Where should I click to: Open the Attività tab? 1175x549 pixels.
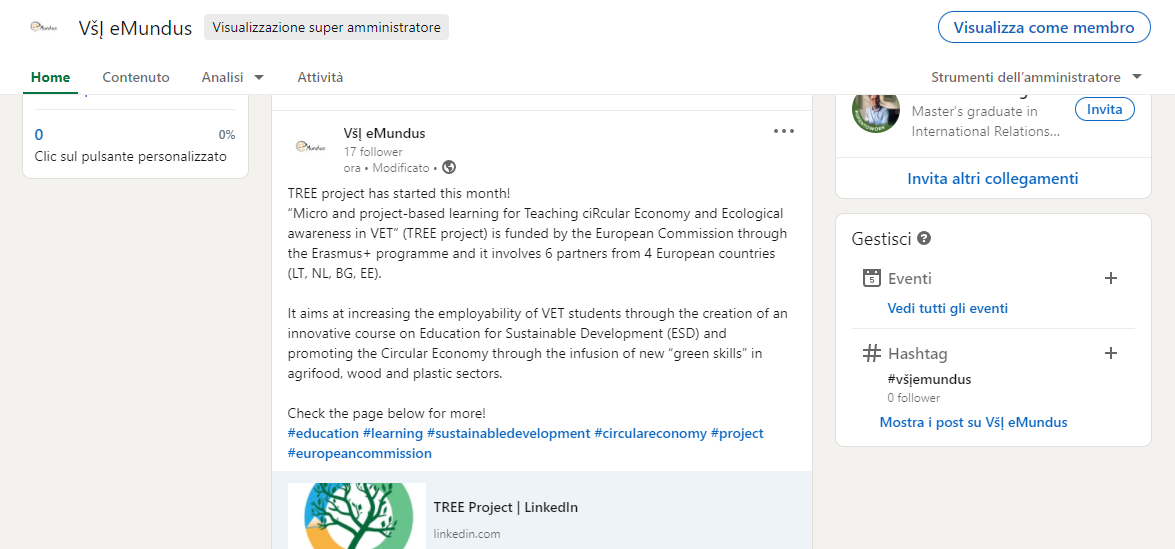click(320, 77)
